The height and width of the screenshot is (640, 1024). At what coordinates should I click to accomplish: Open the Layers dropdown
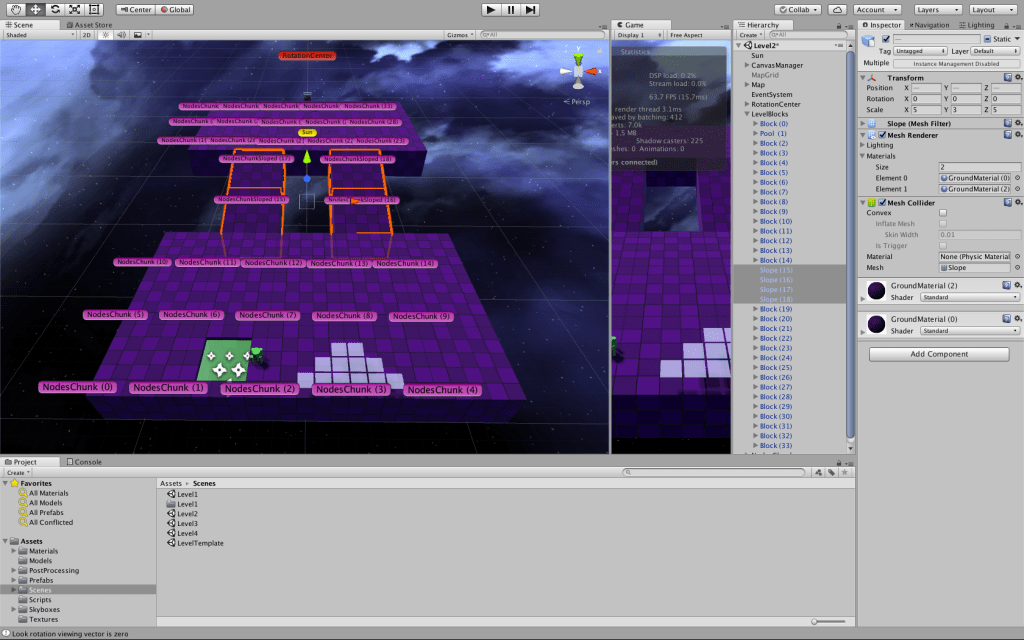pos(939,9)
